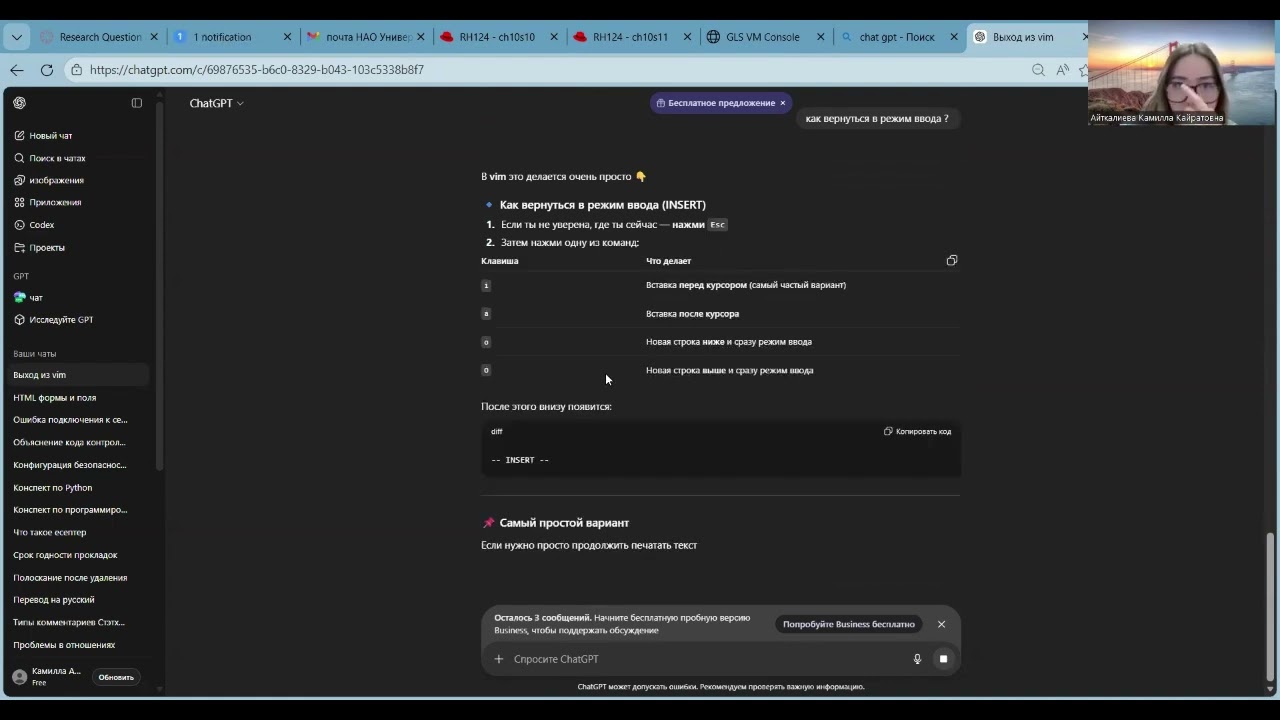Switch to the chat gpt - Поиск tab

coord(898,37)
